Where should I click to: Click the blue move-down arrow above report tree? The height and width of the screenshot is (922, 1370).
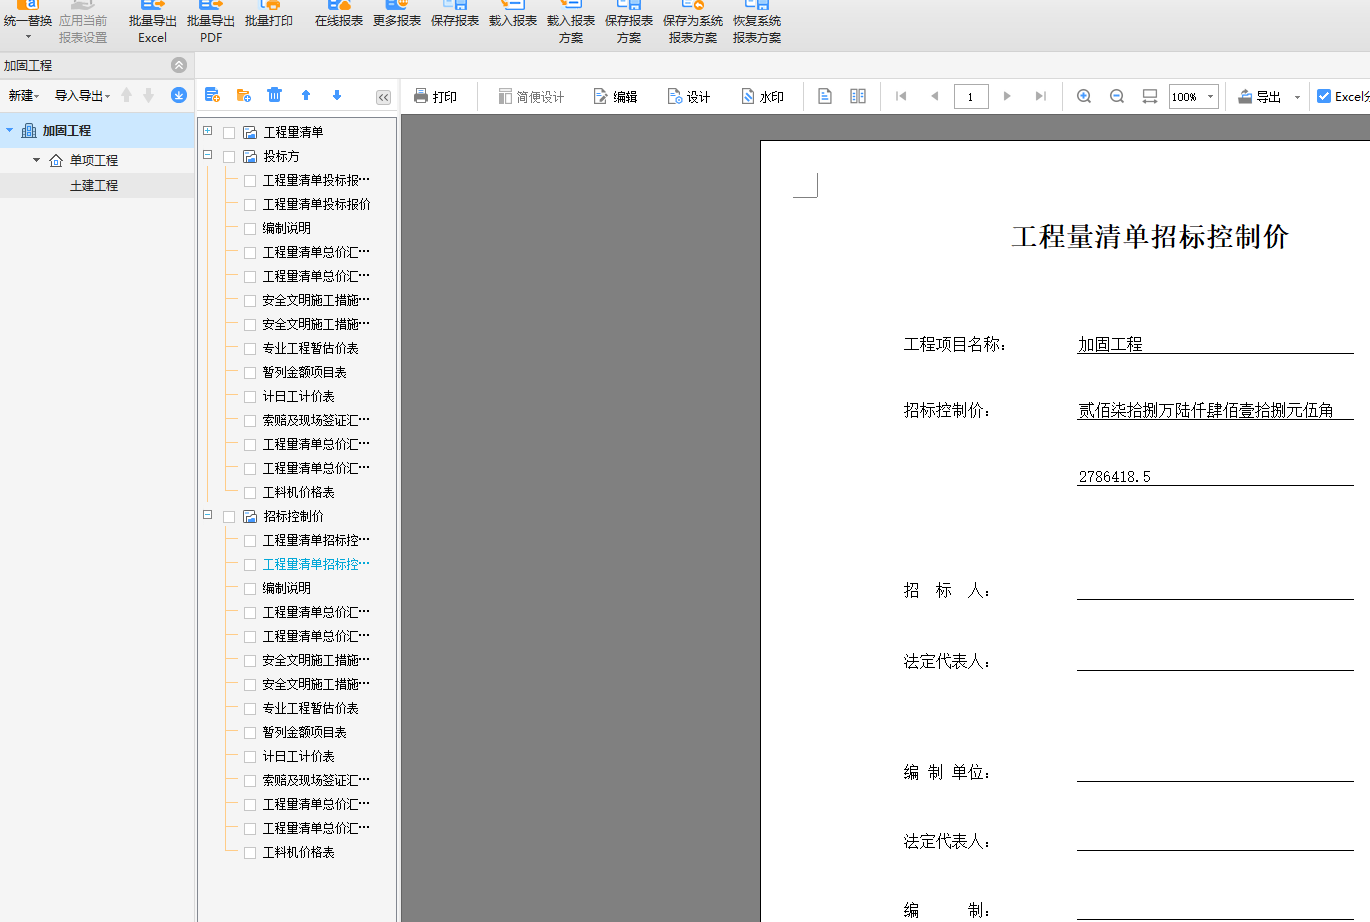[337, 95]
